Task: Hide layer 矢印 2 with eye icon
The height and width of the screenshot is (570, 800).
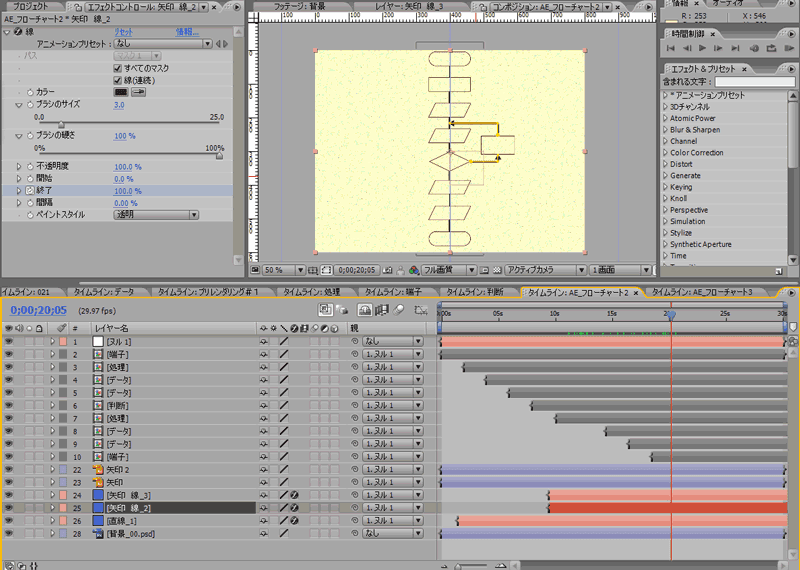Action: pos(9,469)
